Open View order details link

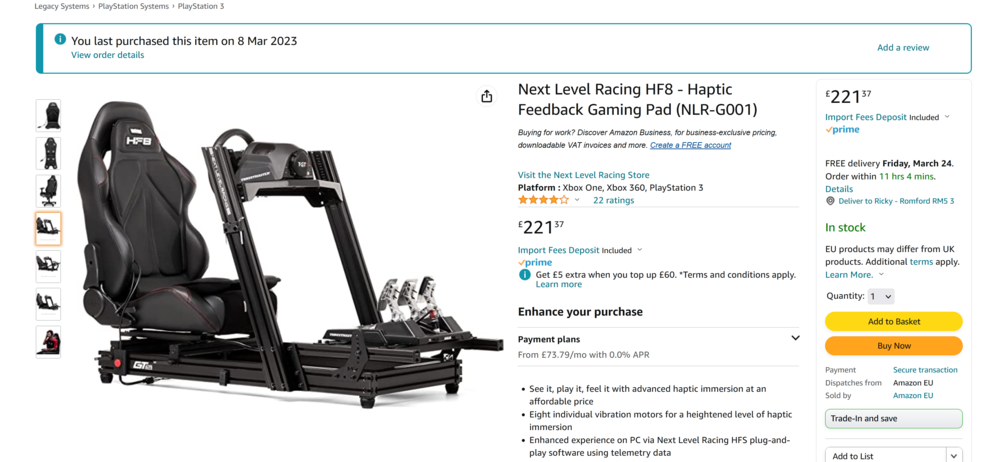click(x=107, y=55)
